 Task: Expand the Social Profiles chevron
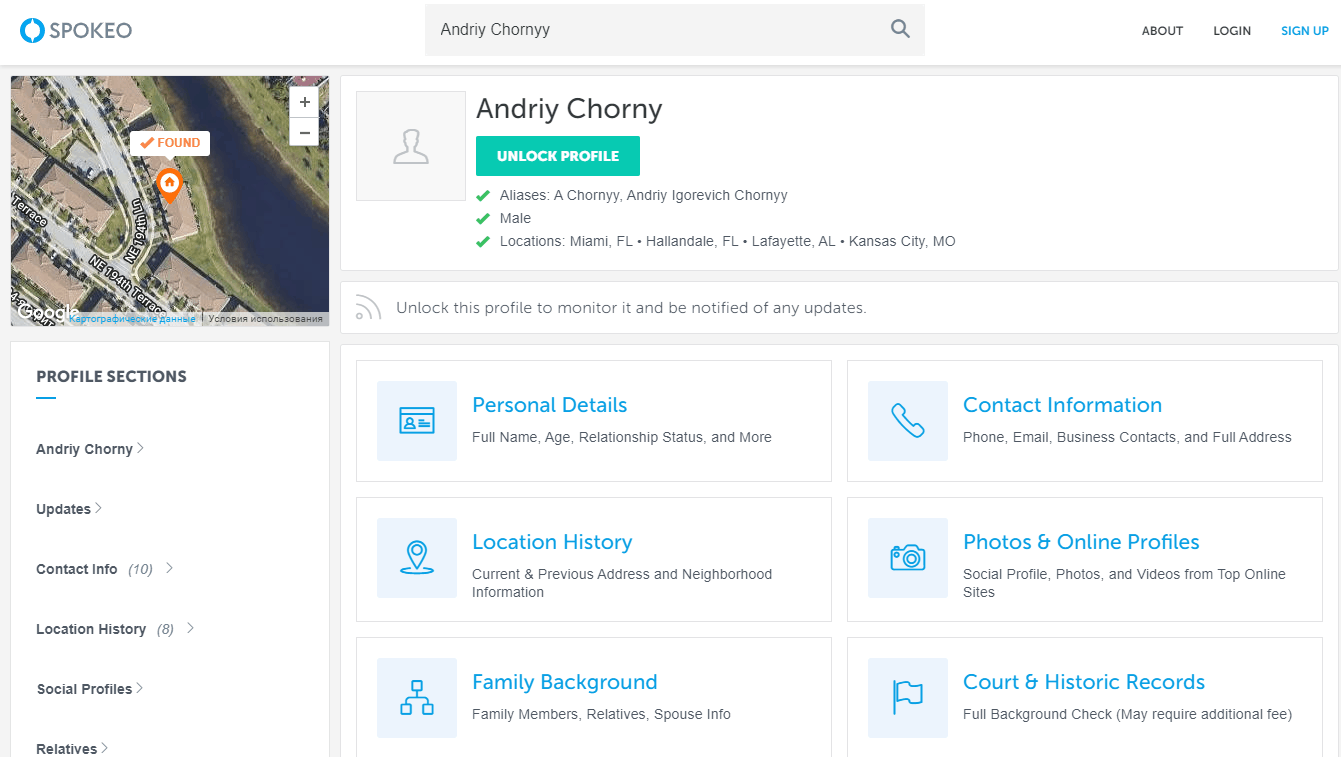(140, 688)
